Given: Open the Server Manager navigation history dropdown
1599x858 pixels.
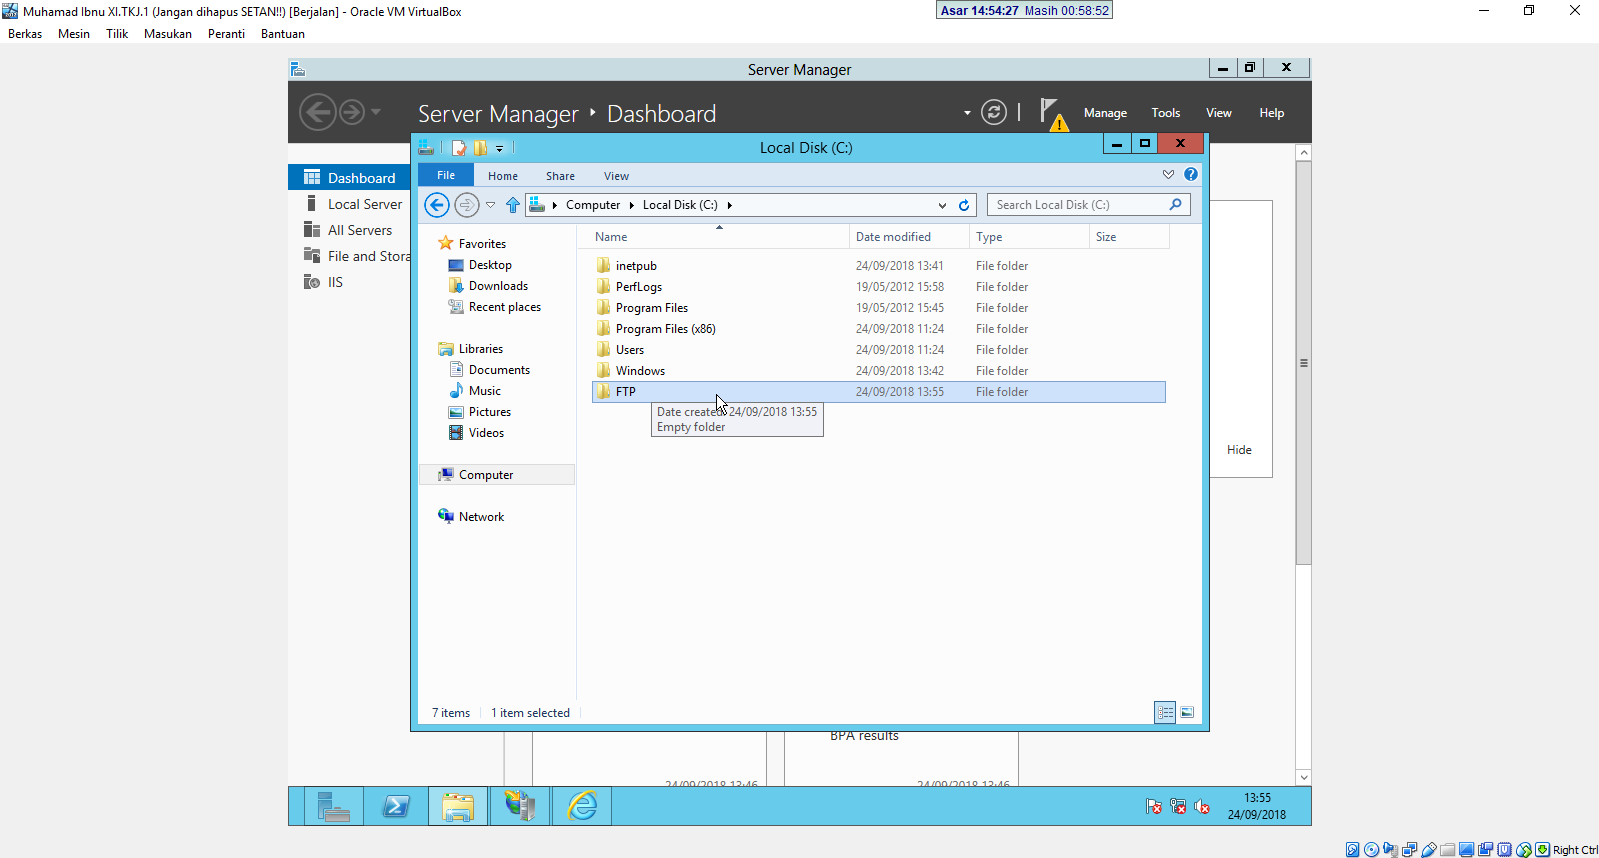Looking at the screenshot, I should [376, 112].
